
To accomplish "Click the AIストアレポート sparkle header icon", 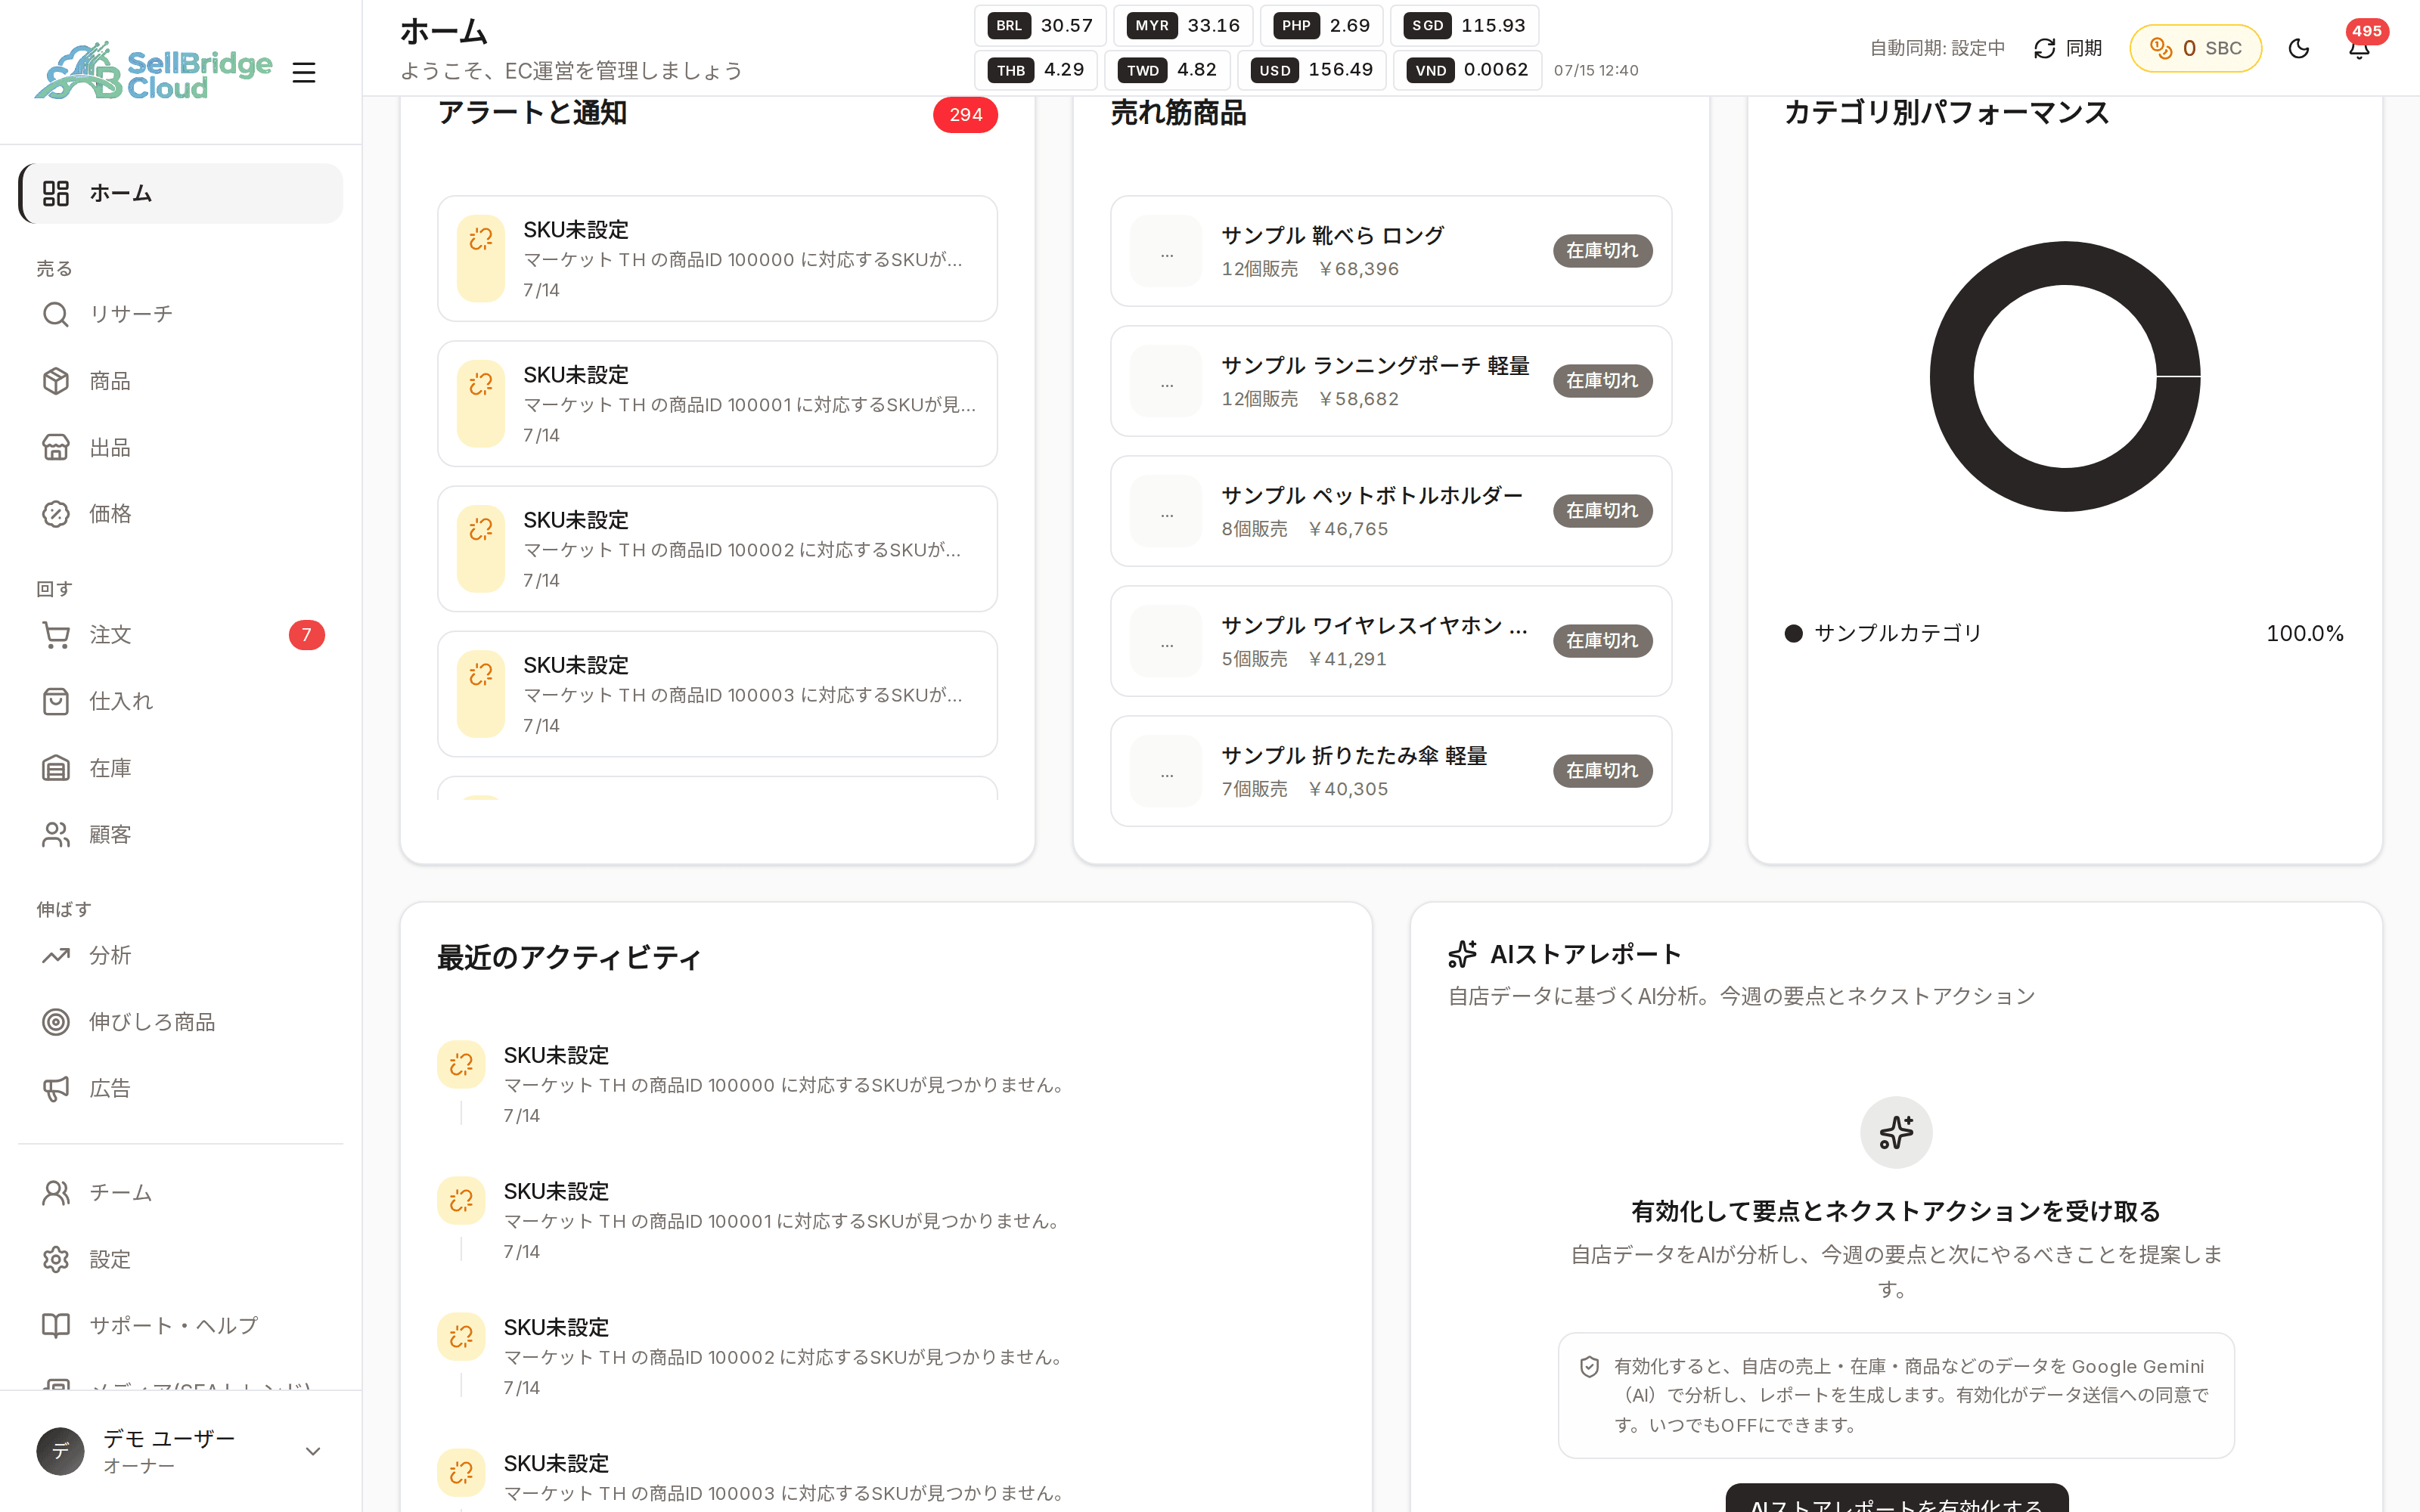I will pyautogui.click(x=1462, y=954).
